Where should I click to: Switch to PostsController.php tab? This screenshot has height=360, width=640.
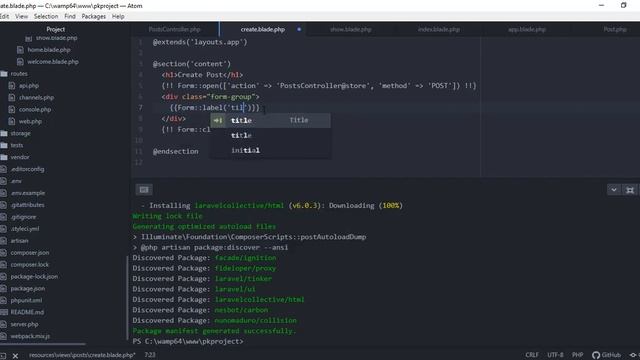click(174, 29)
